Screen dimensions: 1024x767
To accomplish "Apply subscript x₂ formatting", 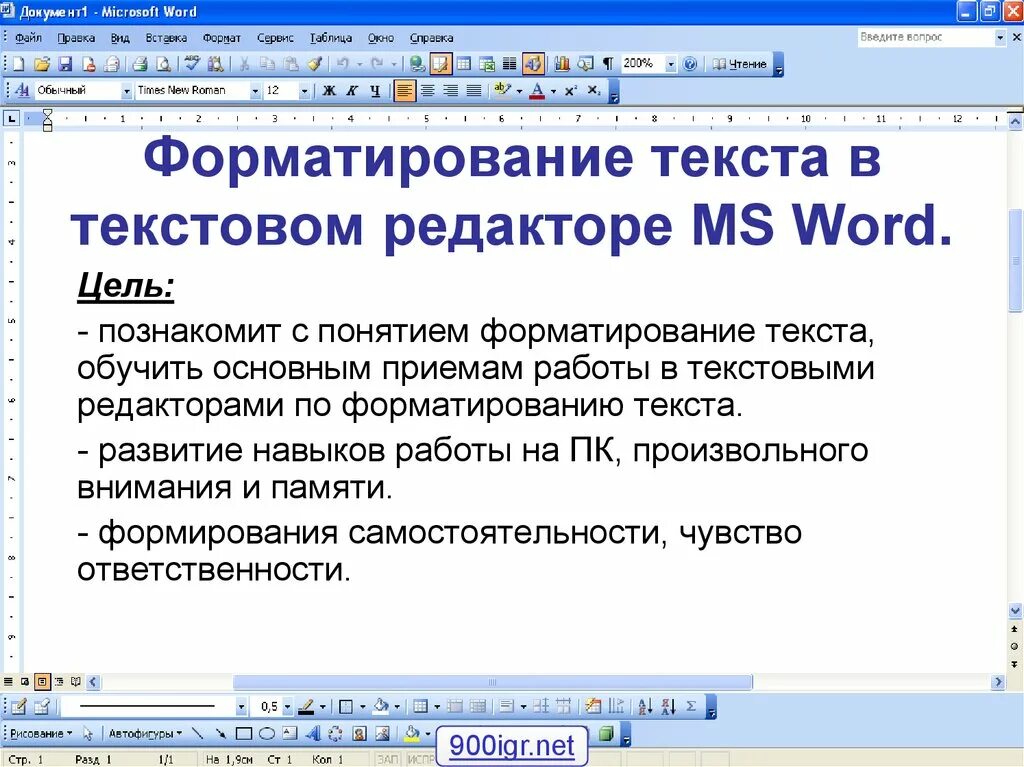I will 593,90.
